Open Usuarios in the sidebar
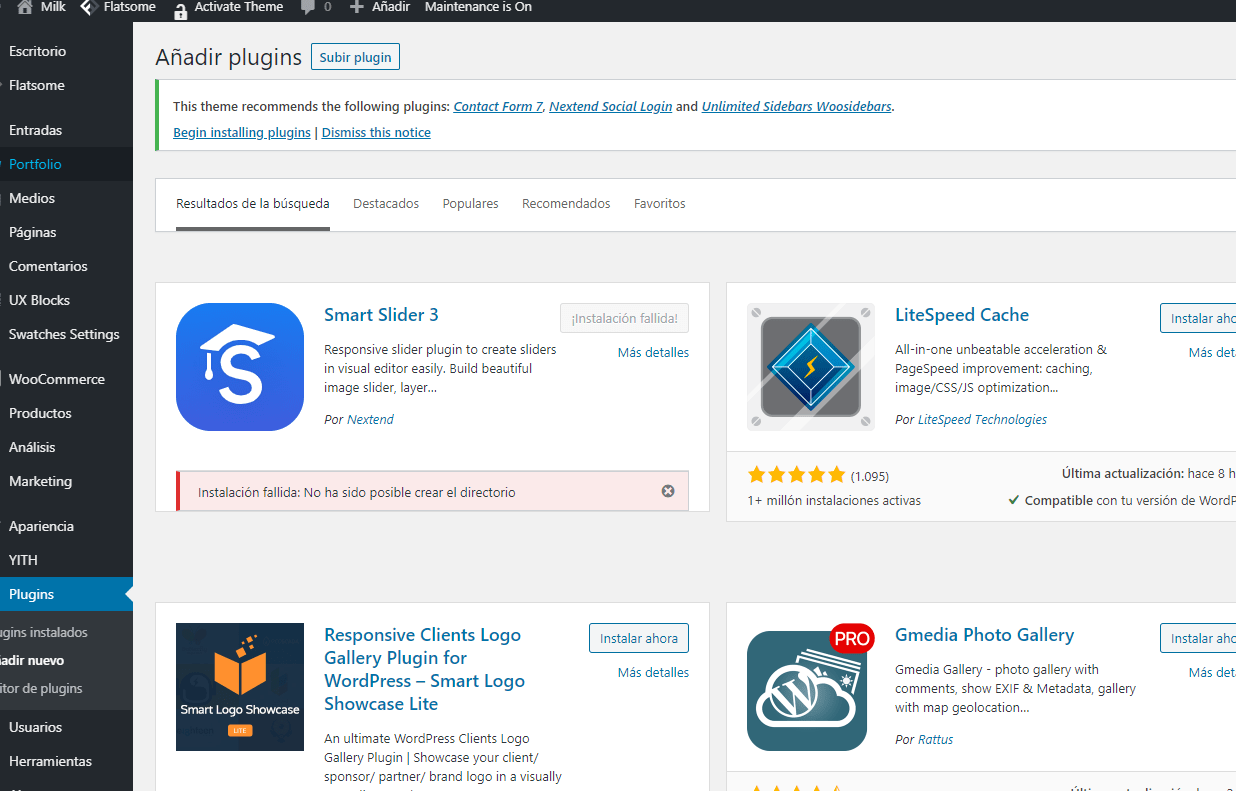 click(35, 727)
